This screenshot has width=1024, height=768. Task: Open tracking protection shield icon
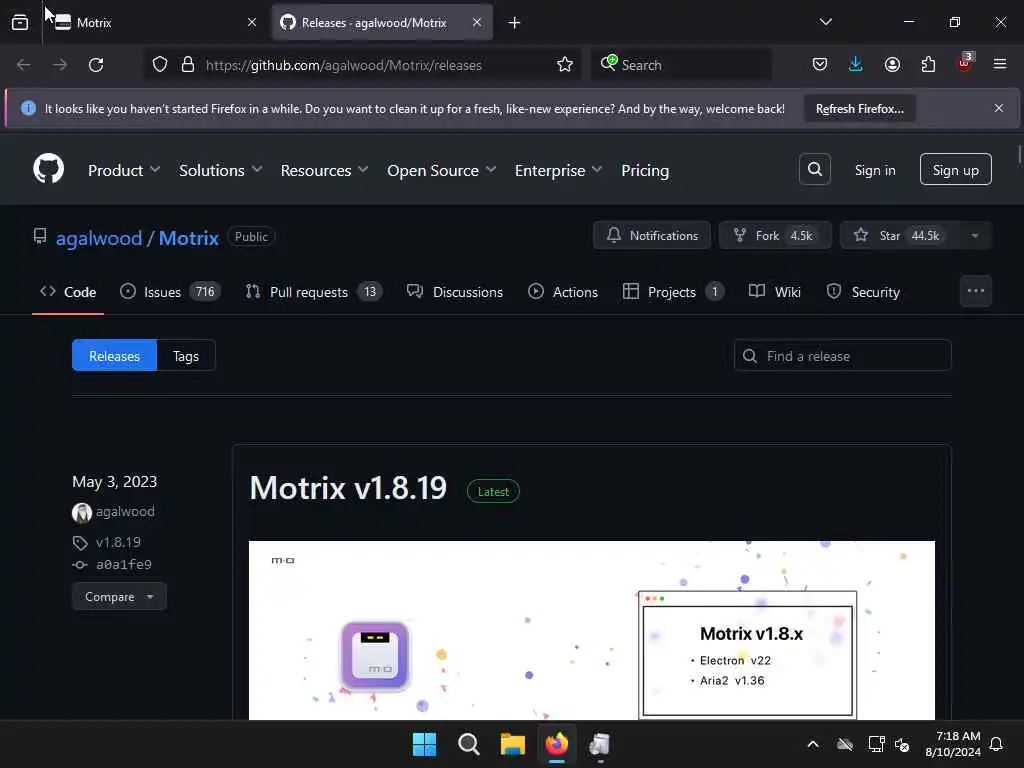[x=160, y=65]
